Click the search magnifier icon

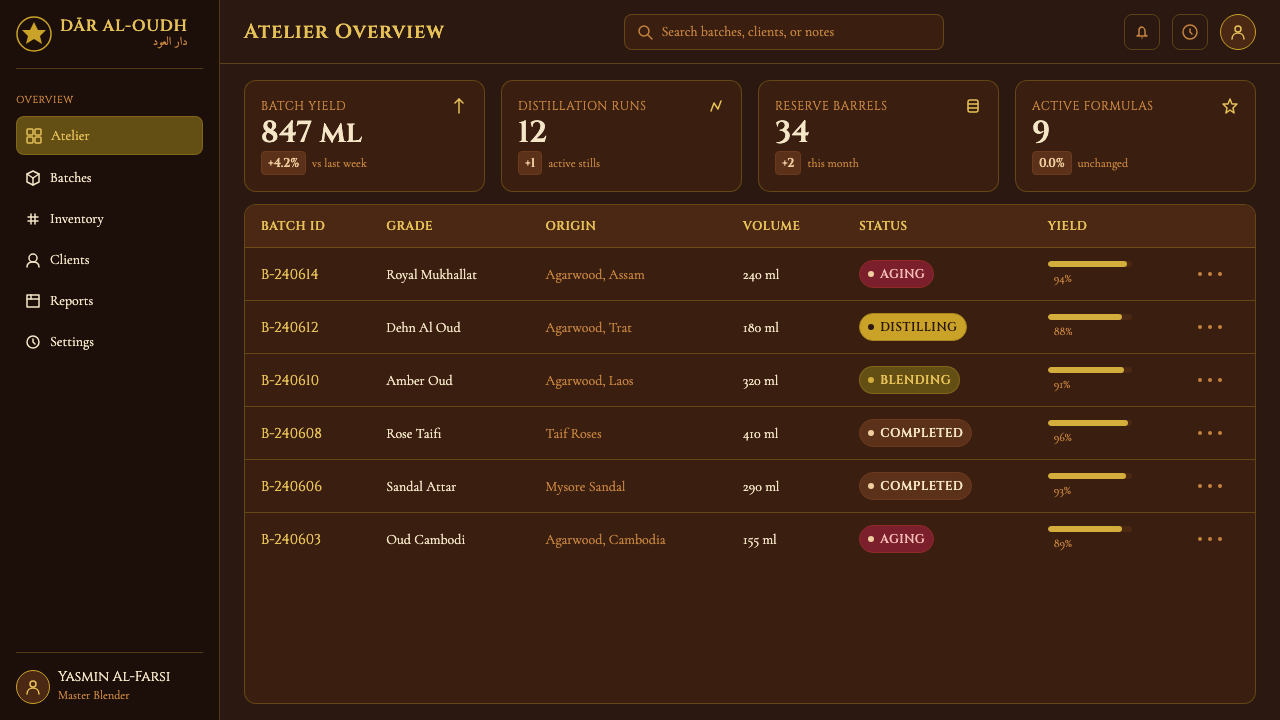(x=645, y=32)
